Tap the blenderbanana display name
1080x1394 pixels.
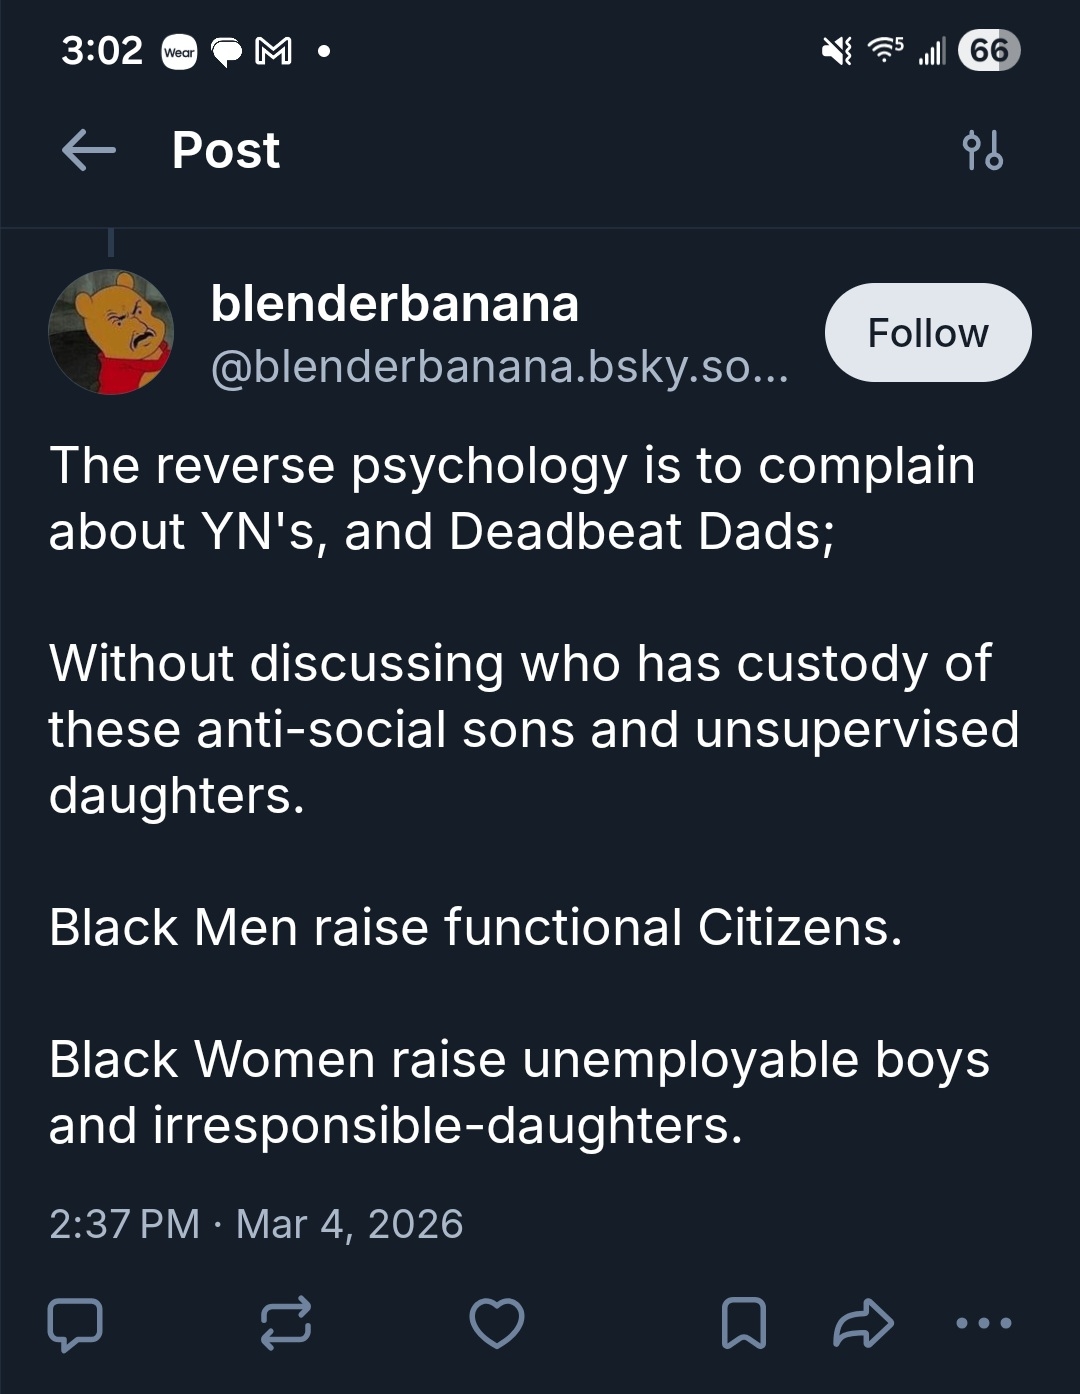click(x=395, y=303)
